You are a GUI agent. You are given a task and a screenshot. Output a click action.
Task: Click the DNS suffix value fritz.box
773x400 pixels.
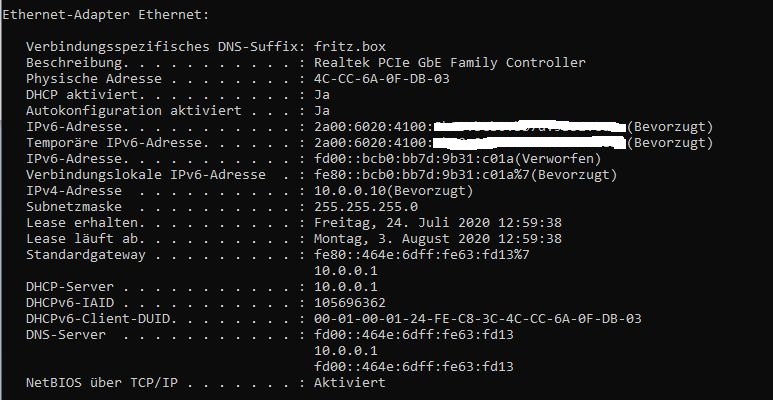pyautogui.click(x=350, y=47)
